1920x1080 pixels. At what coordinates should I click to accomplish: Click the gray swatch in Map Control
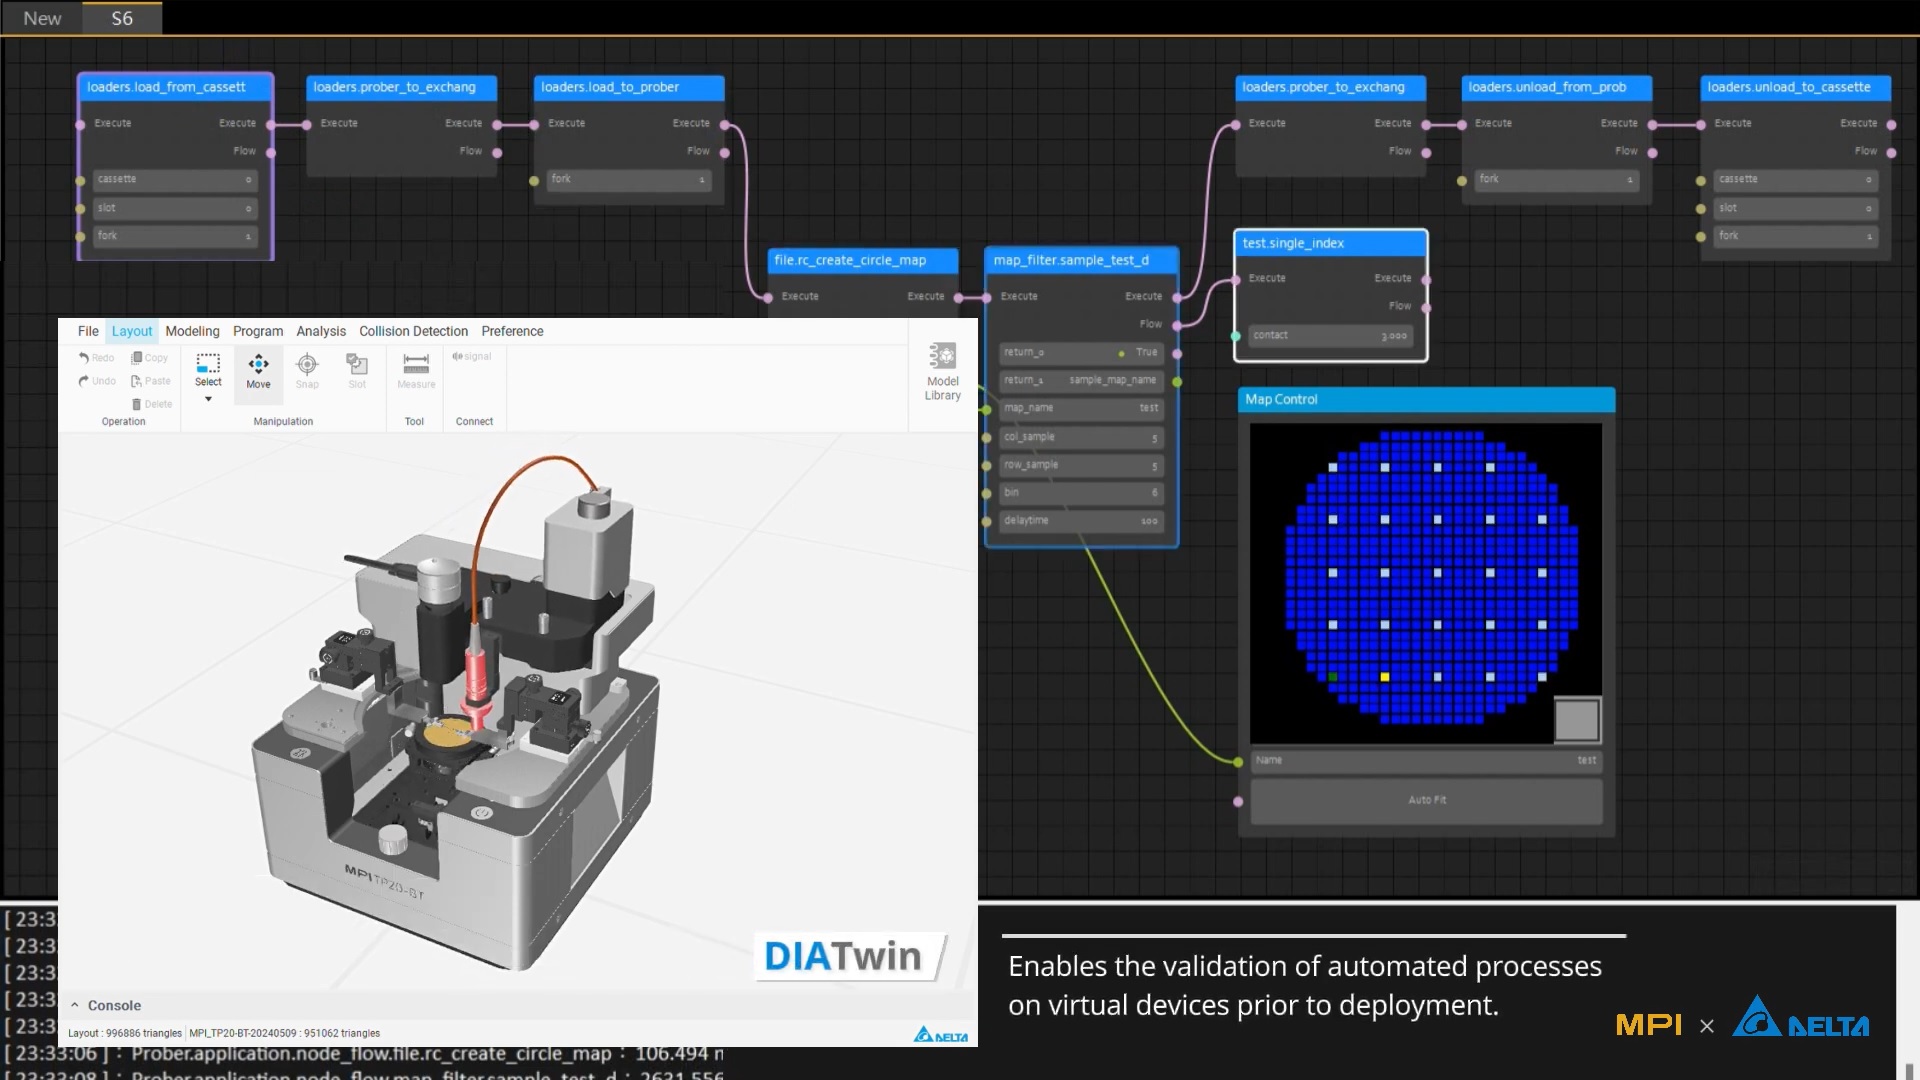(x=1577, y=720)
